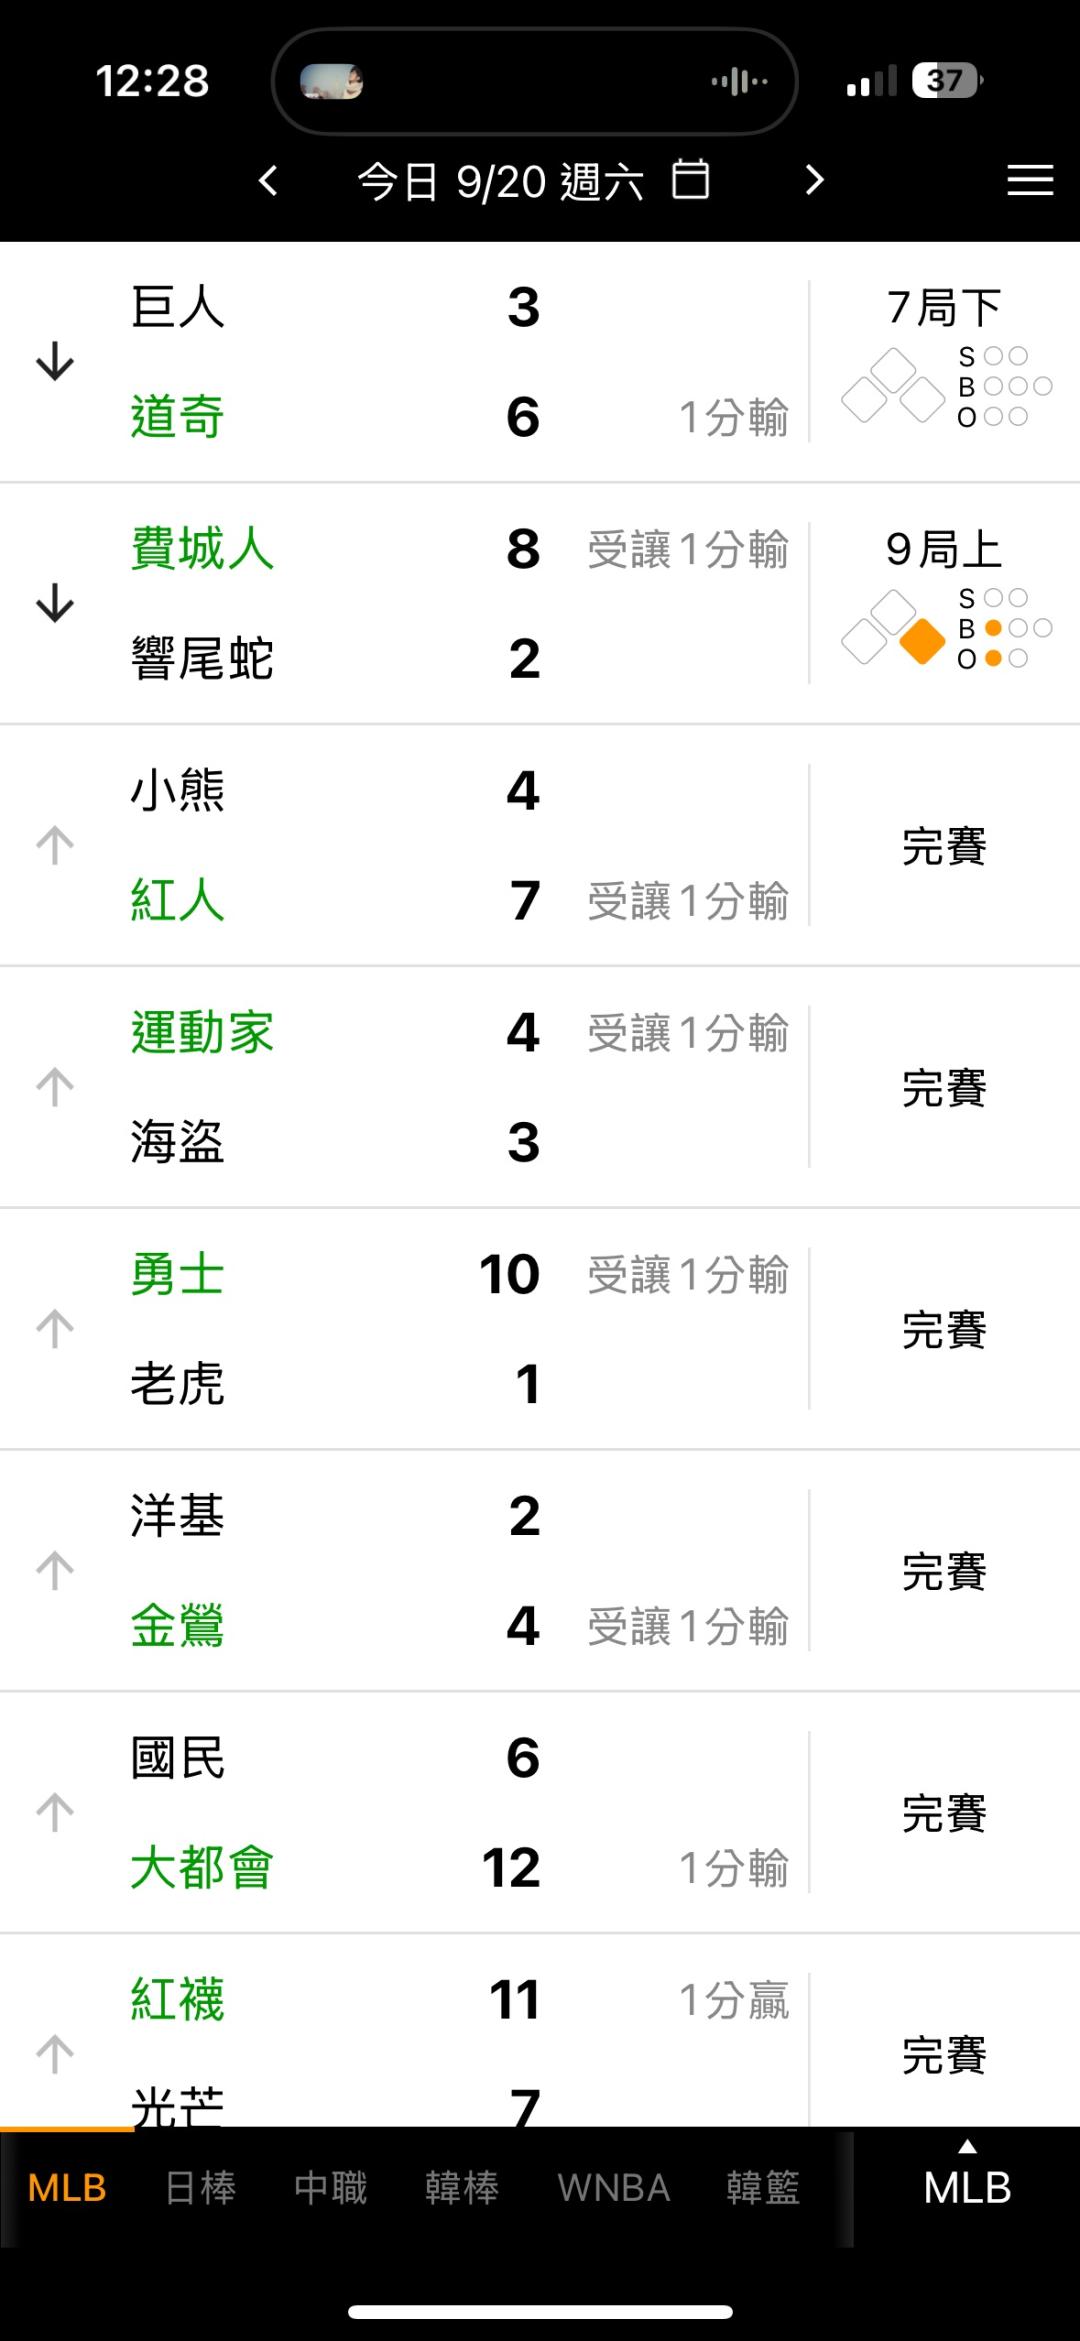
Task: Go to previous day's scores
Action: (x=268, y=181)
